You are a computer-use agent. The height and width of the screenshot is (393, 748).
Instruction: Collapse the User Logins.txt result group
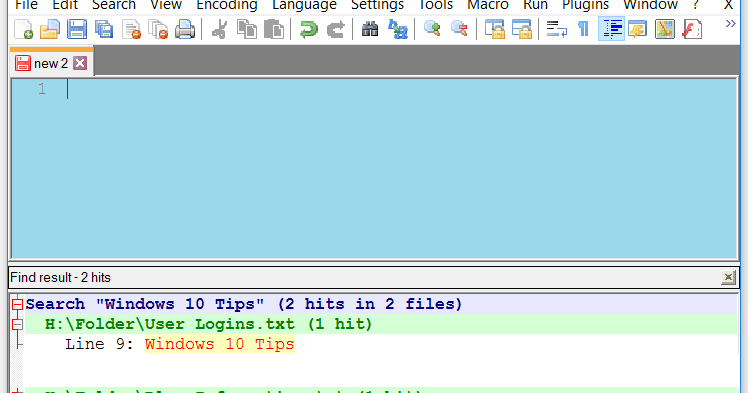point(17,324)
